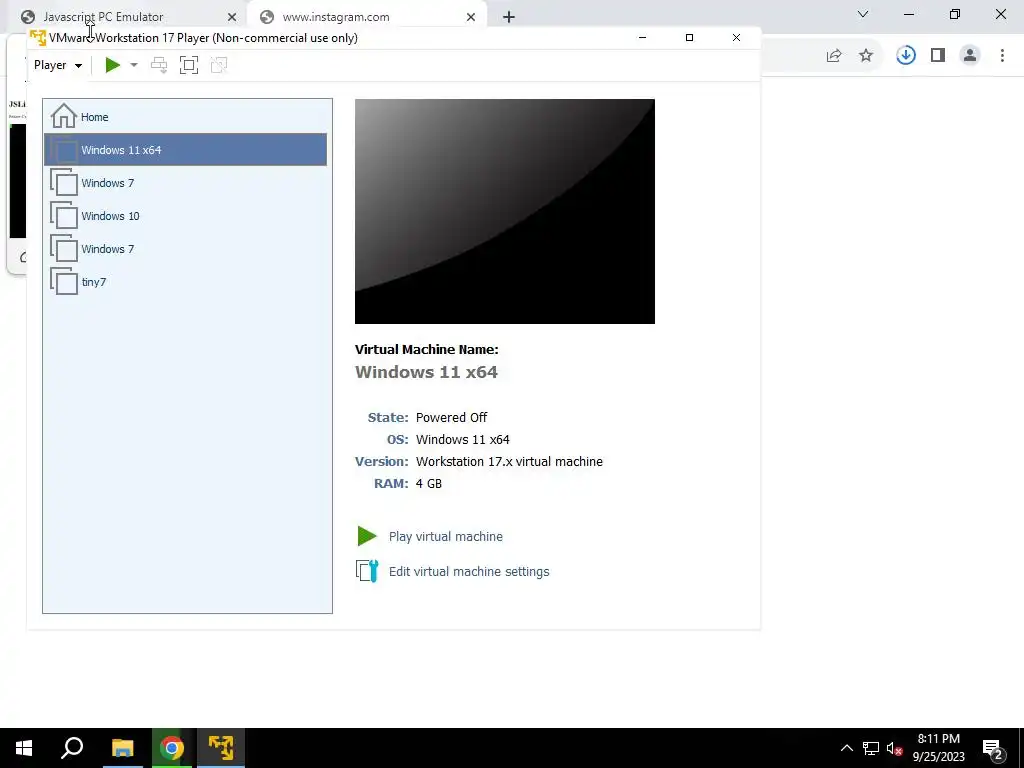Select the second Windows 7 entry below Windows 10

pos(185,249)
